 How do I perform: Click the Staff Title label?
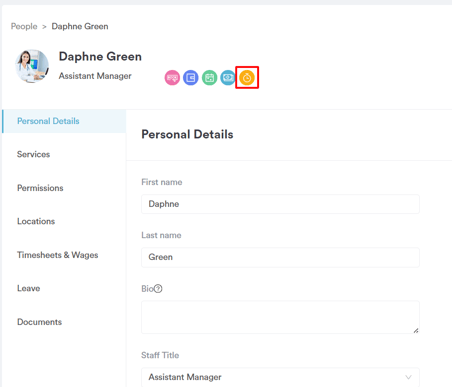pyautogui.click(x=160, y=355)
